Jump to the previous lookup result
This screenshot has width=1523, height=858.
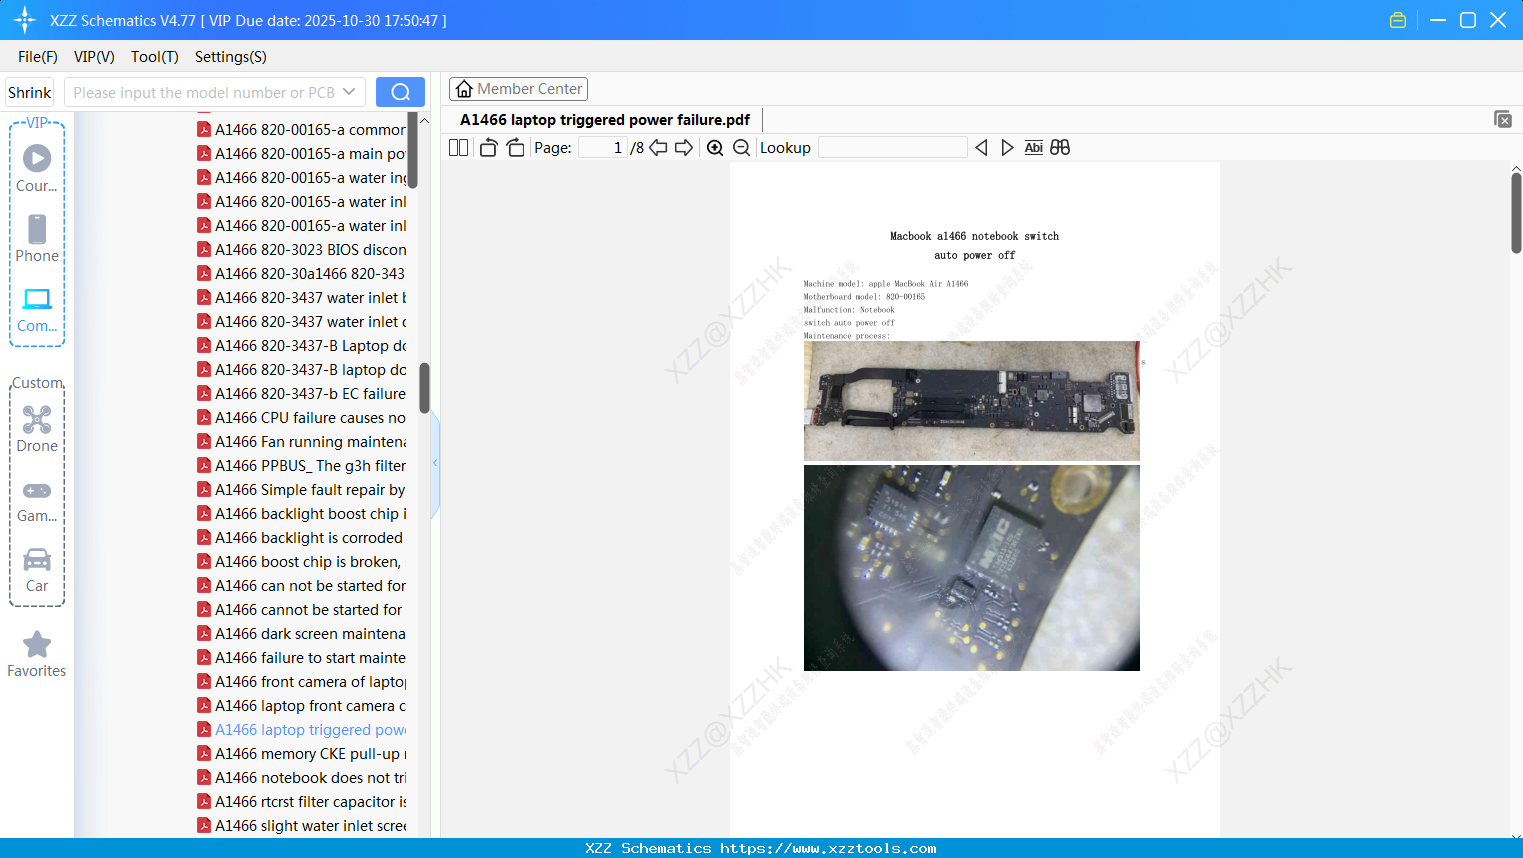click(981, 148)
